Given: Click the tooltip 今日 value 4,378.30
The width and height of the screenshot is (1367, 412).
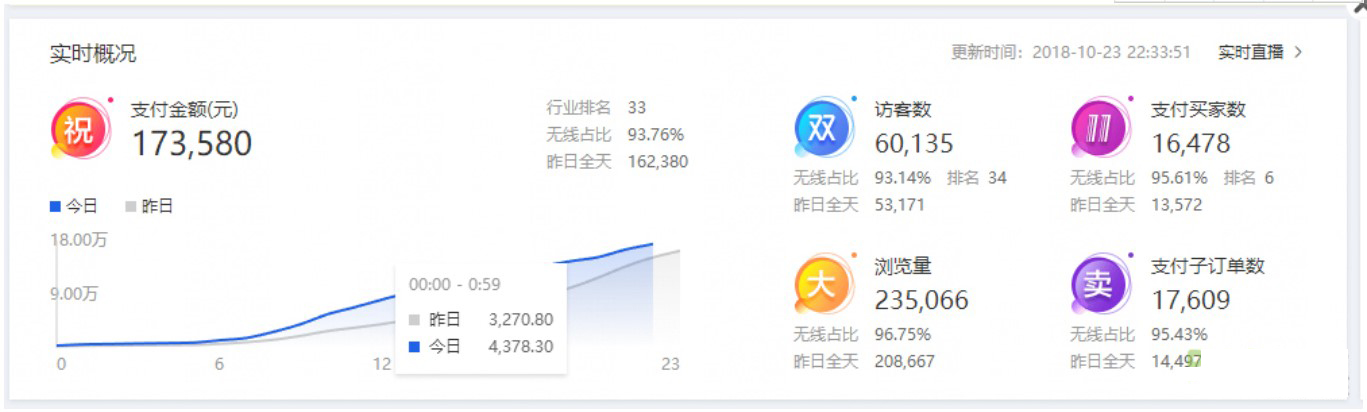Looking at the screenshot, I should pyautogui.click(x=521, y=347).
